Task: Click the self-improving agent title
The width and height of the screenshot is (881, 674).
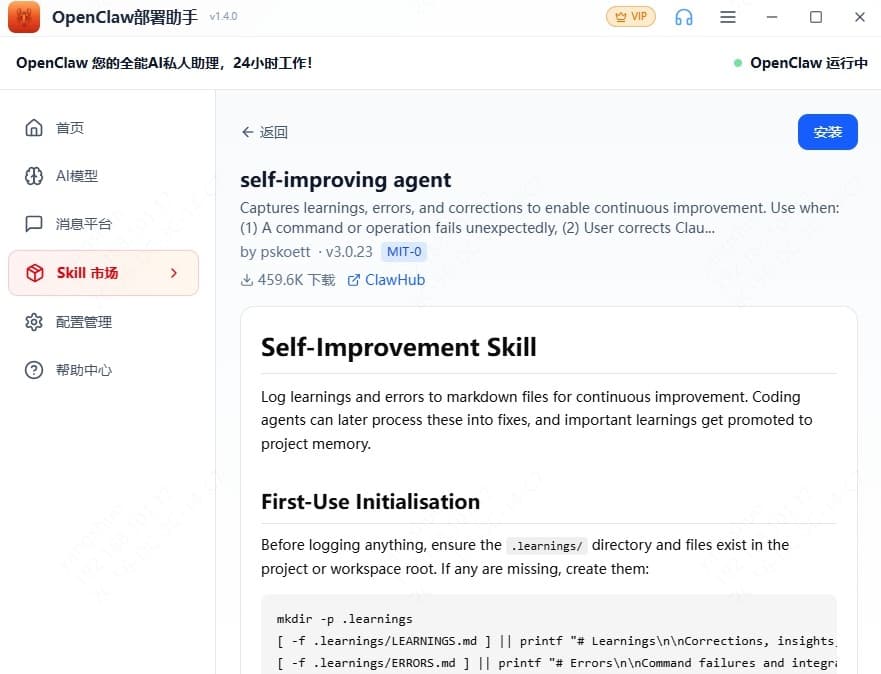Action: click(346, 180)
